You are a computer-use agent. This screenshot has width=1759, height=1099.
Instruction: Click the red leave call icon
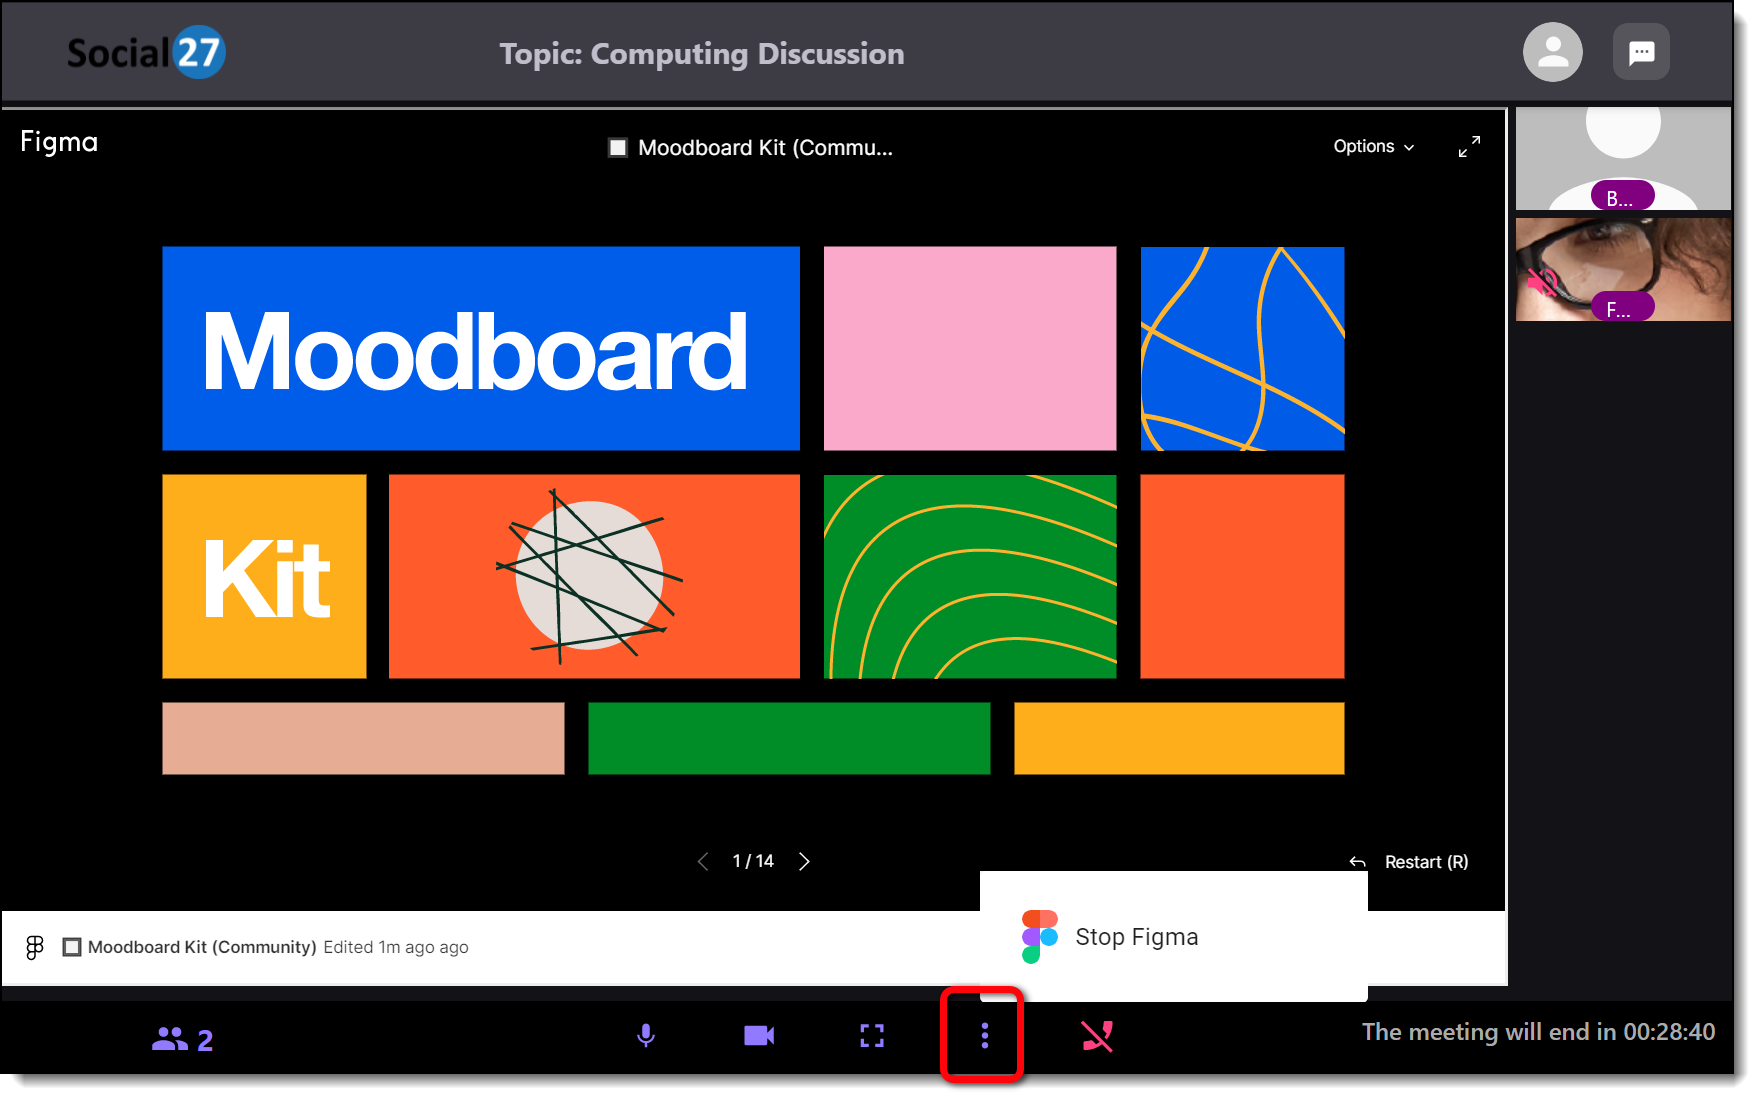[x=1097, y=1036]
